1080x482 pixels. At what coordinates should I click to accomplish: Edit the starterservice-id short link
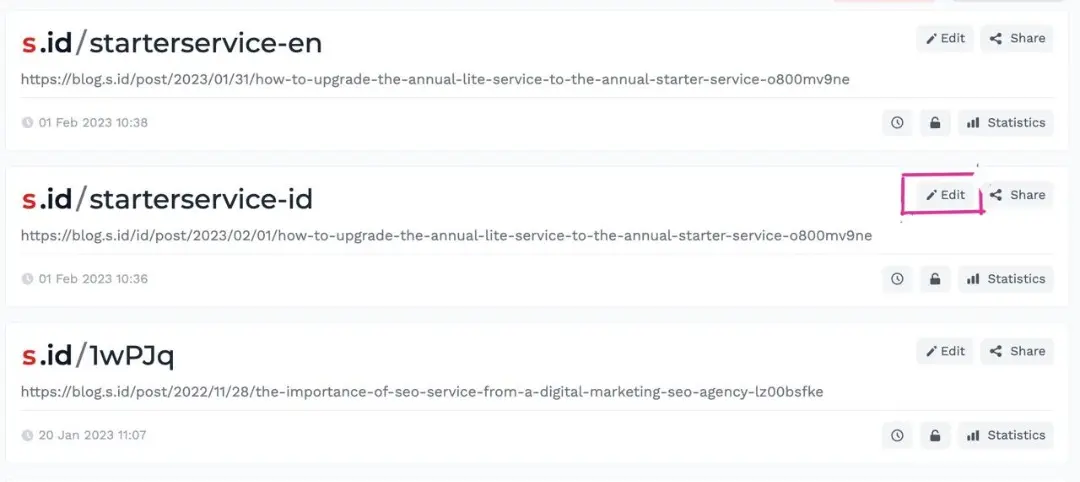(945, 195)
